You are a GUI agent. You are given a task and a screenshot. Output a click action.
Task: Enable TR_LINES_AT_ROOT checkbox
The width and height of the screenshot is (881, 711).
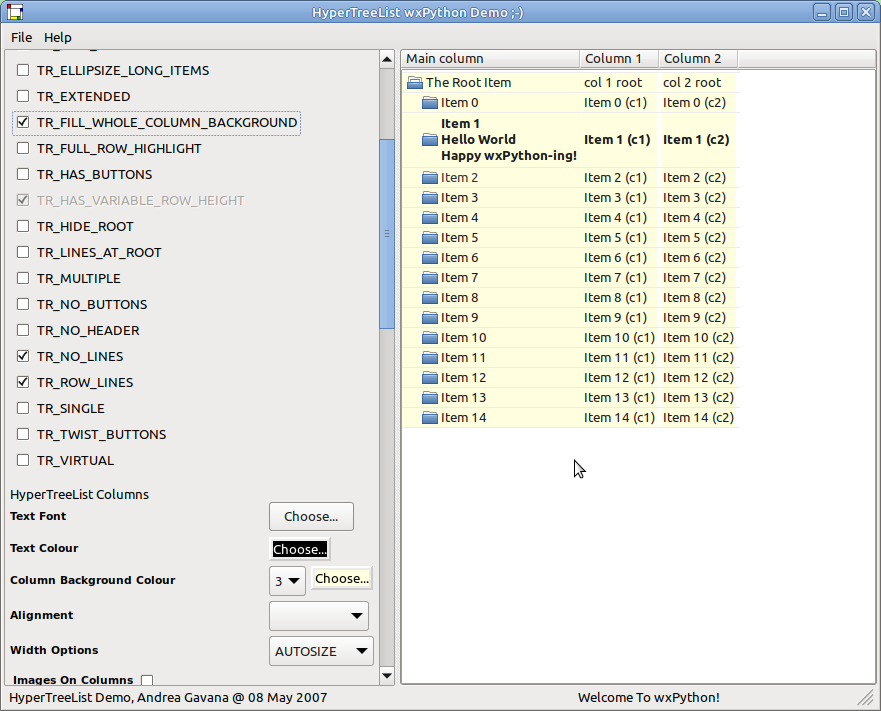pyautogui.click(x=23, y=252)
